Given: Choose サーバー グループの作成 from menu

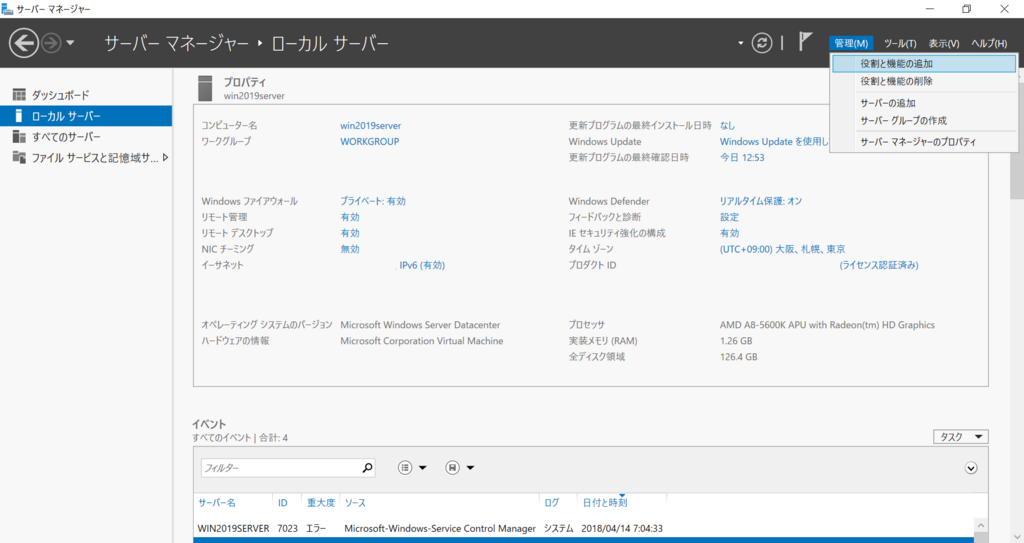Looking at the screenshot, I should (924, 120).
